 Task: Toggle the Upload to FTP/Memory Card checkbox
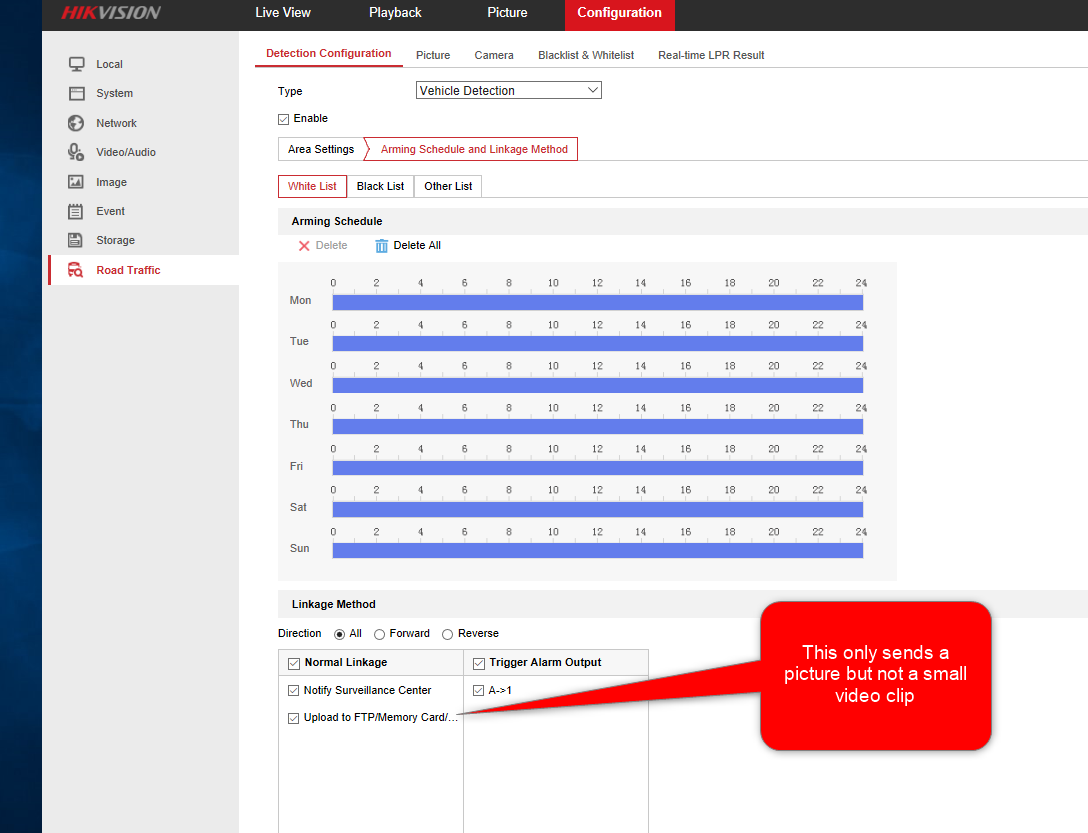click(x=293, y=718)
